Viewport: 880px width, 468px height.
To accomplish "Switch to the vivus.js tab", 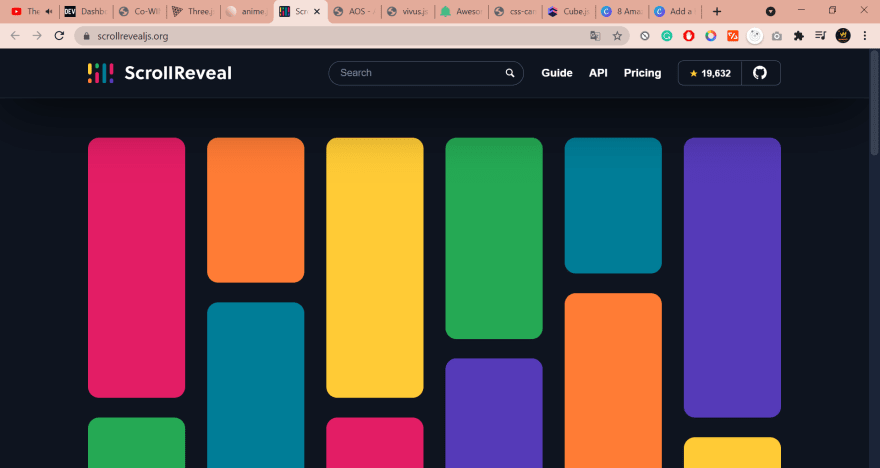I will click(x=408, y=11).
